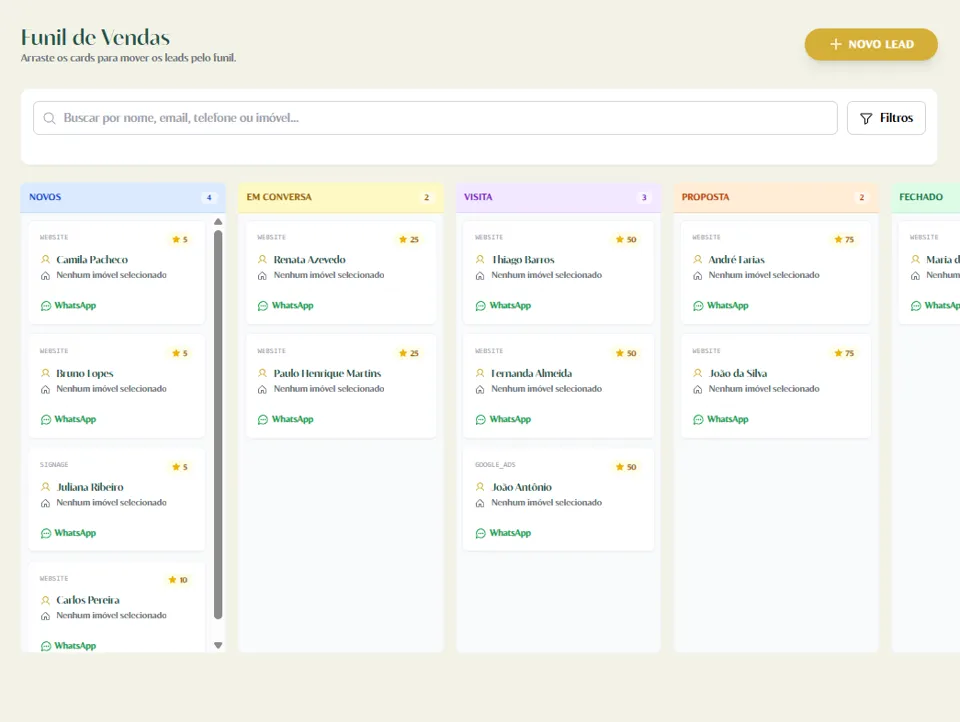Open WhatsApp for João da Silva
Viewport: 960px width, 722px height.
[x=721, y=419]
